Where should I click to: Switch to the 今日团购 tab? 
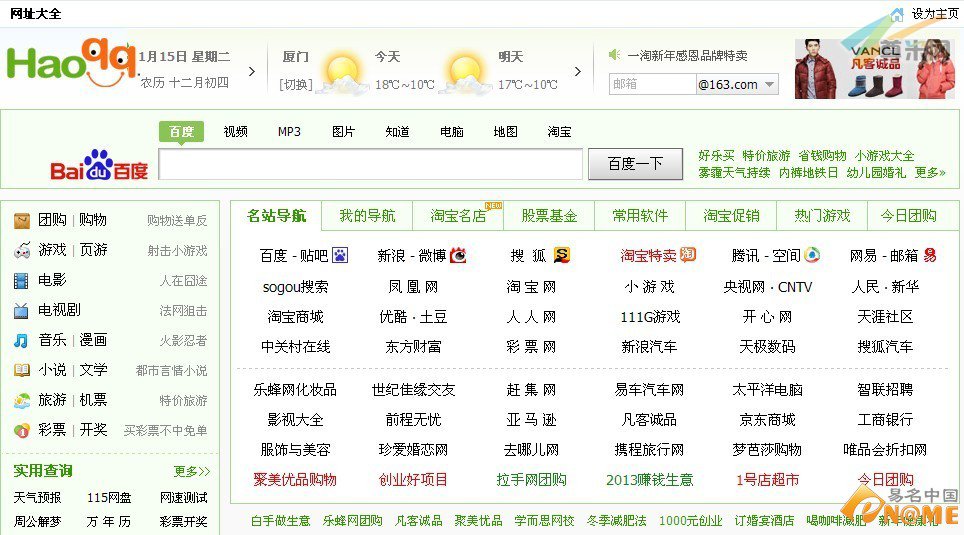pyautogui.click(x=908, y=216)
